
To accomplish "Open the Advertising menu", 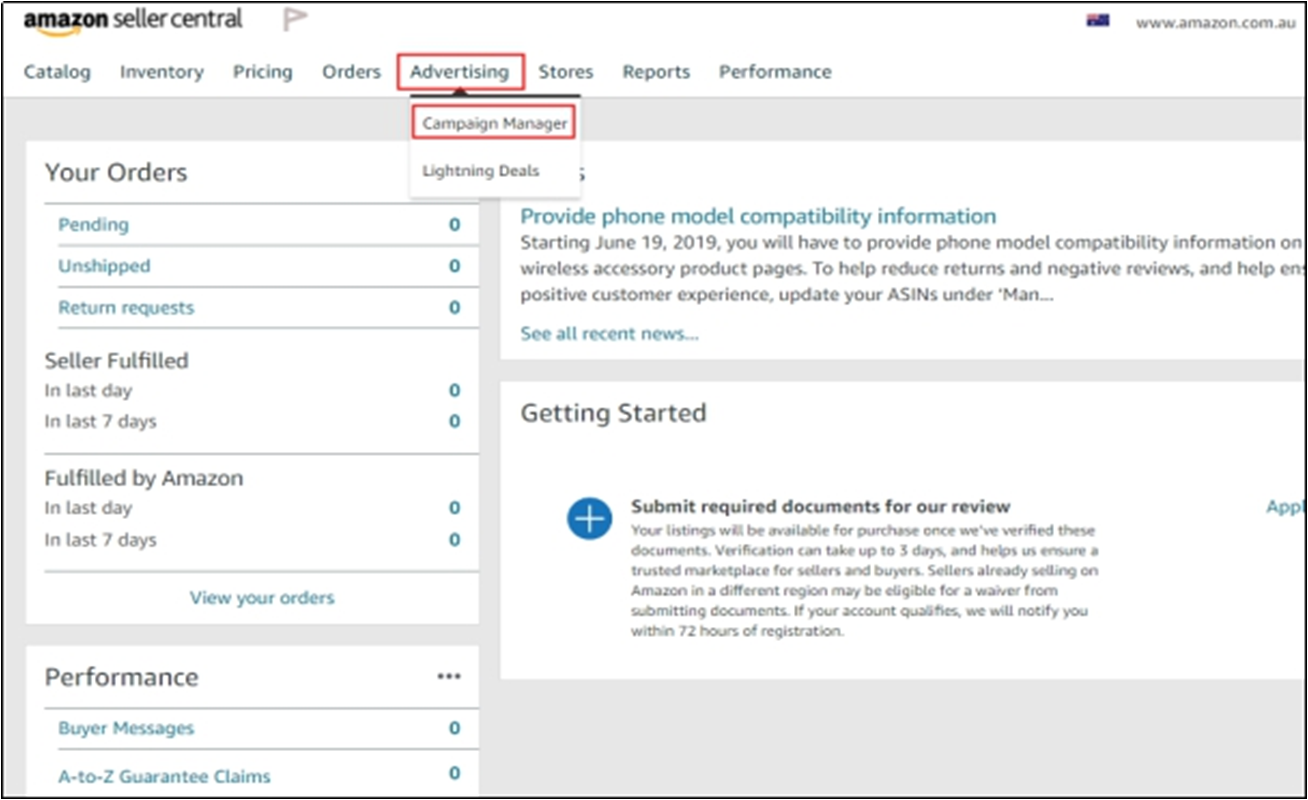I will pos(459,72).
